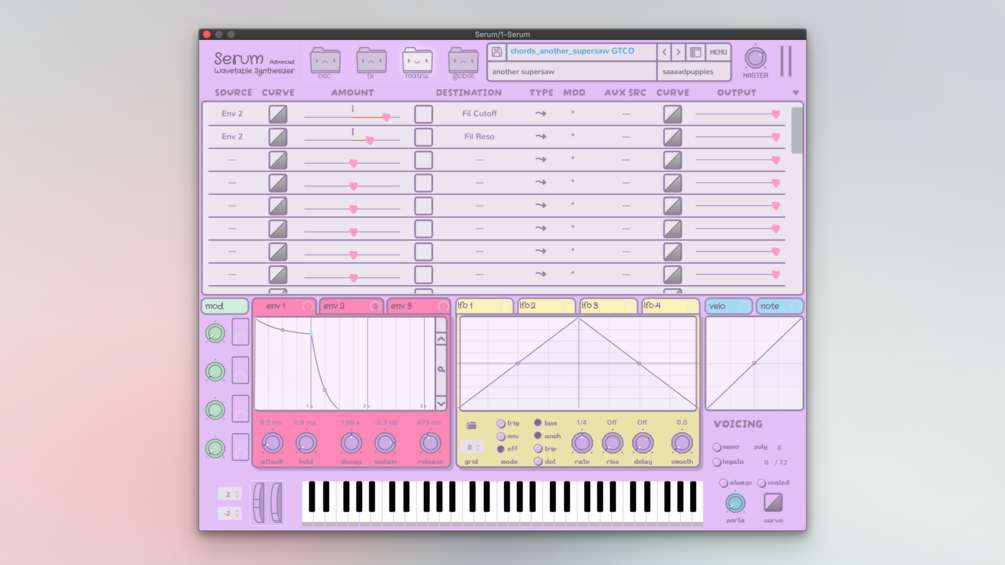Open the LFO shape folder icon
Screen dimensions: 1005x565
pyautogui.click(x=471, y=425)
